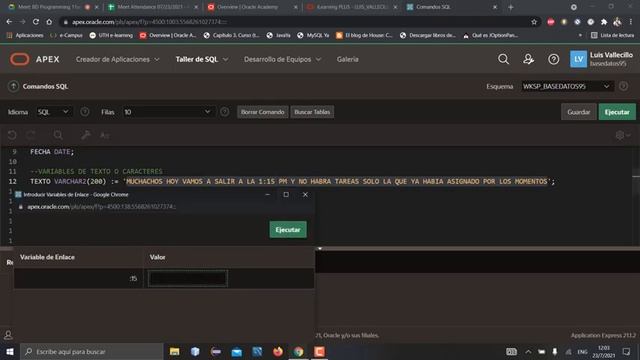Expand Desarrollo de Equipos menu
This screenshot has height=360, width=640.
tap(282, 59)
